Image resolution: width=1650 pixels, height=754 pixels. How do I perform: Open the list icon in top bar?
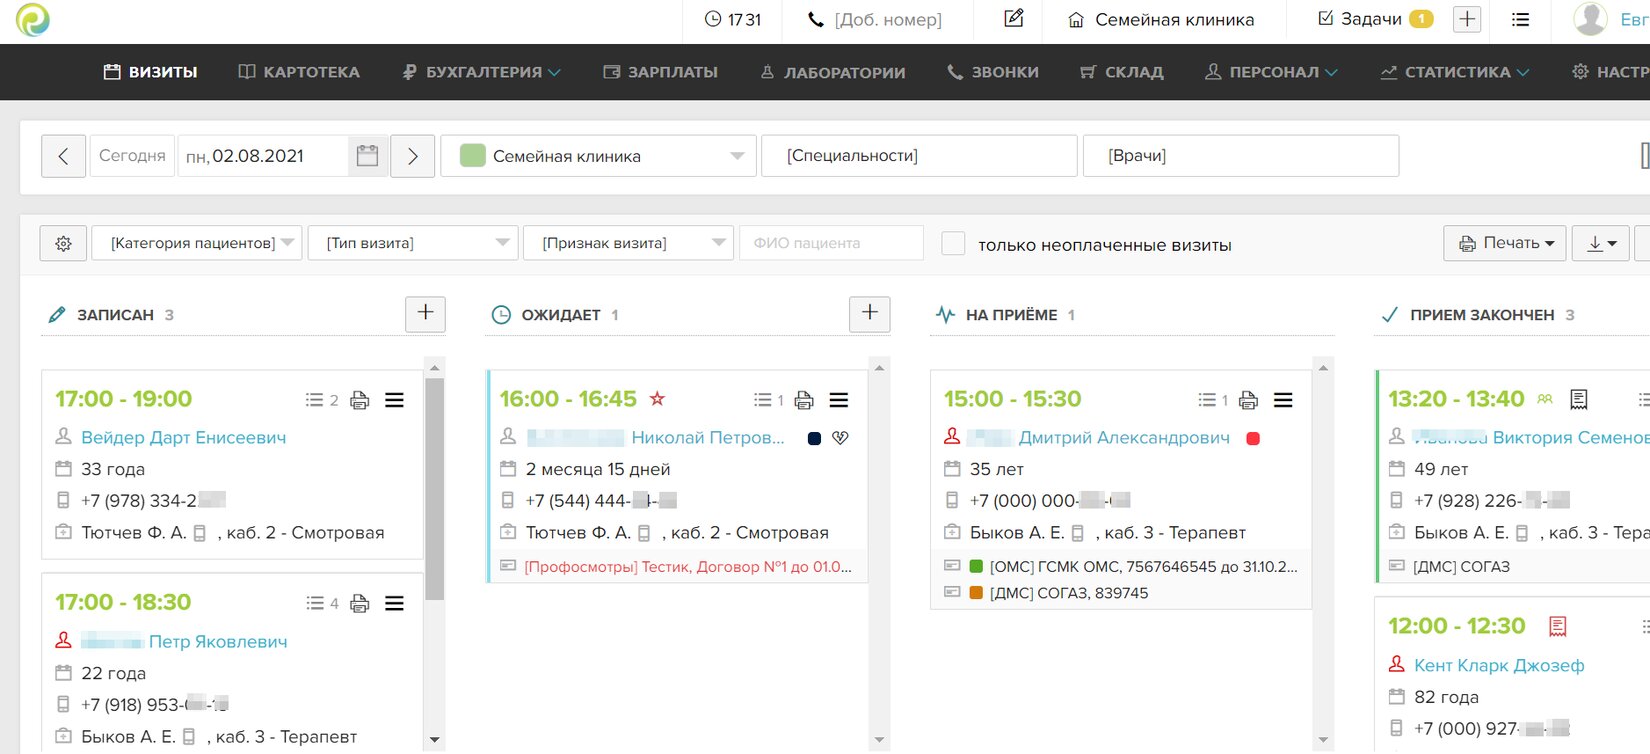1520,19
